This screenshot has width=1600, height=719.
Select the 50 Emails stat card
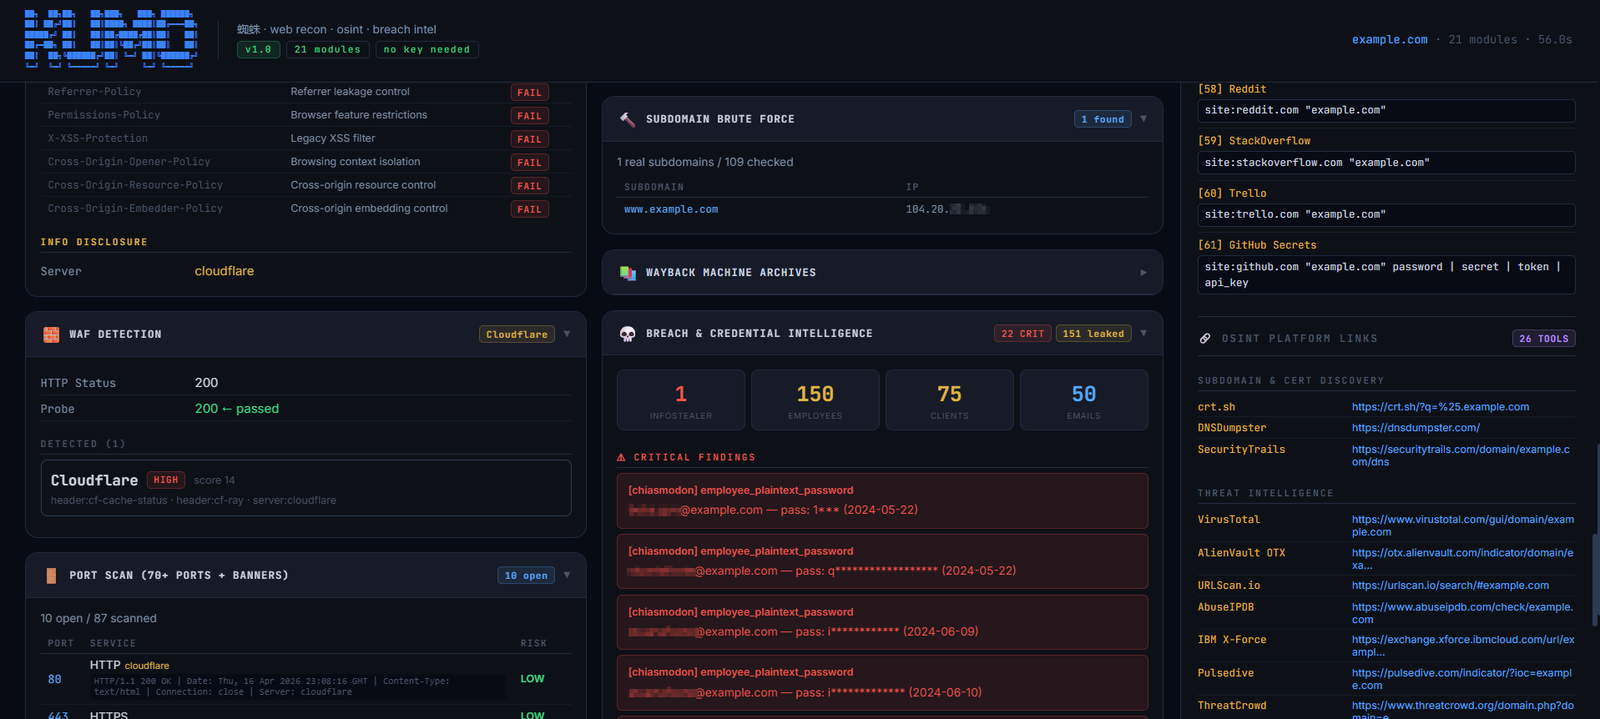(x=1084, y=400)
